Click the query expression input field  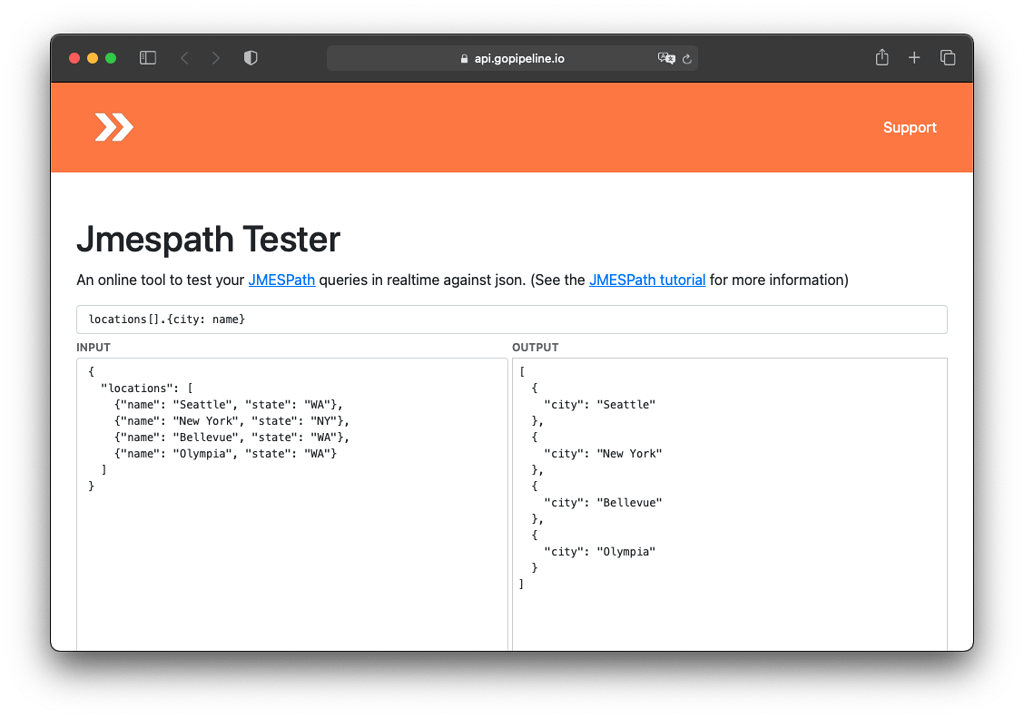(512, 319)
